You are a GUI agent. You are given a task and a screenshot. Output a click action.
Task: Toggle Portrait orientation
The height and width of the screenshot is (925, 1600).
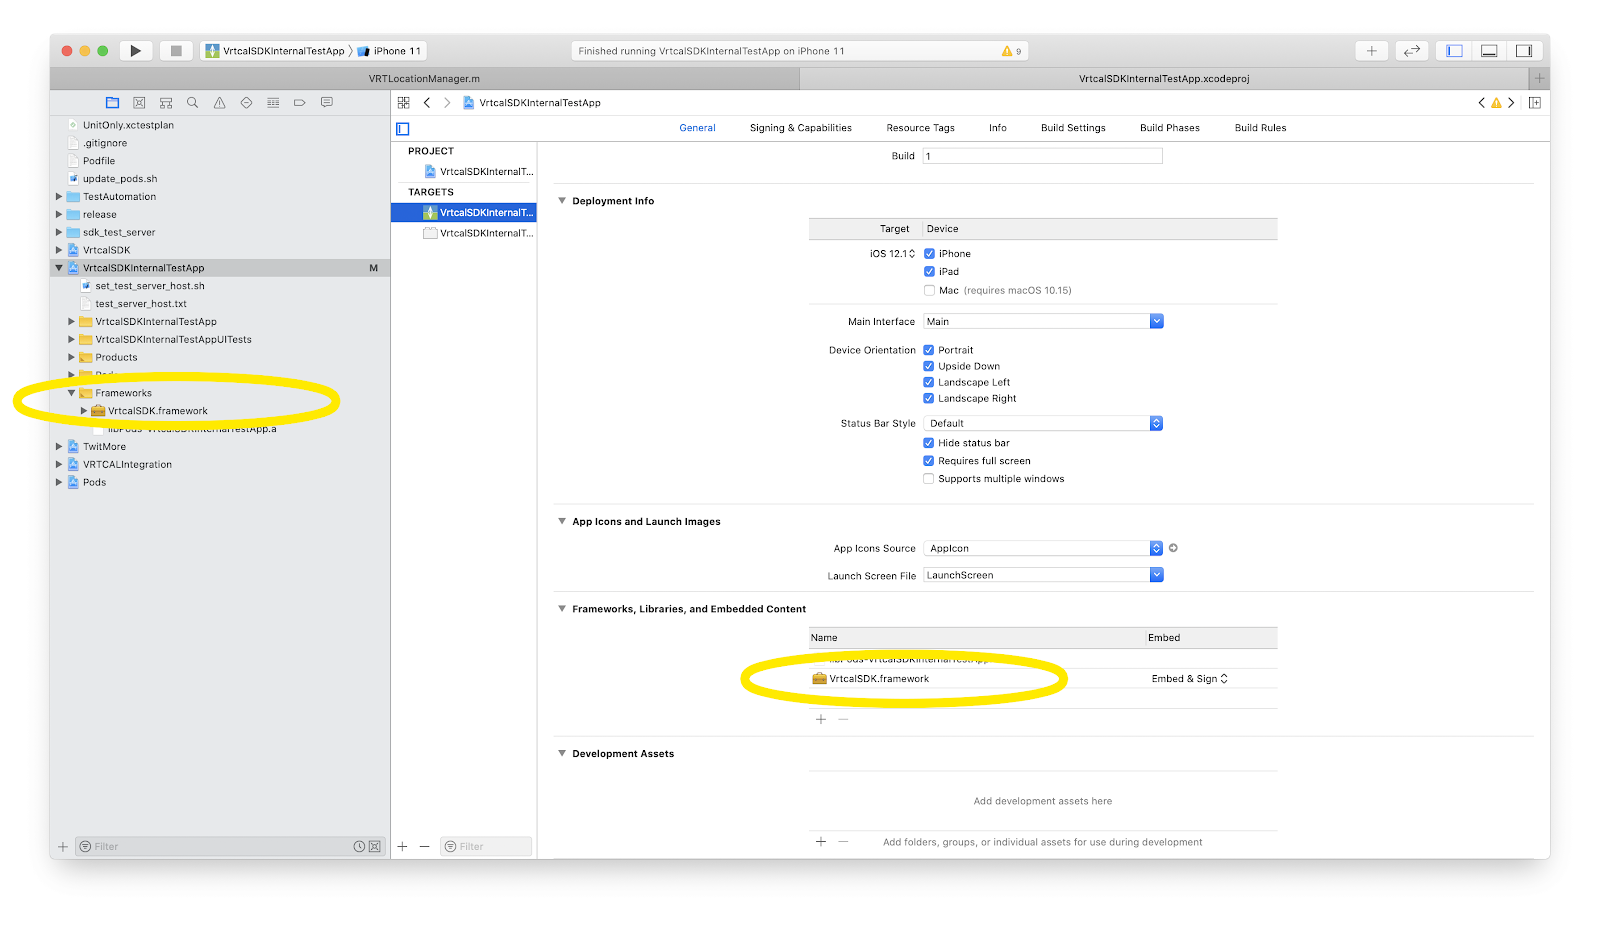[928, 350]
